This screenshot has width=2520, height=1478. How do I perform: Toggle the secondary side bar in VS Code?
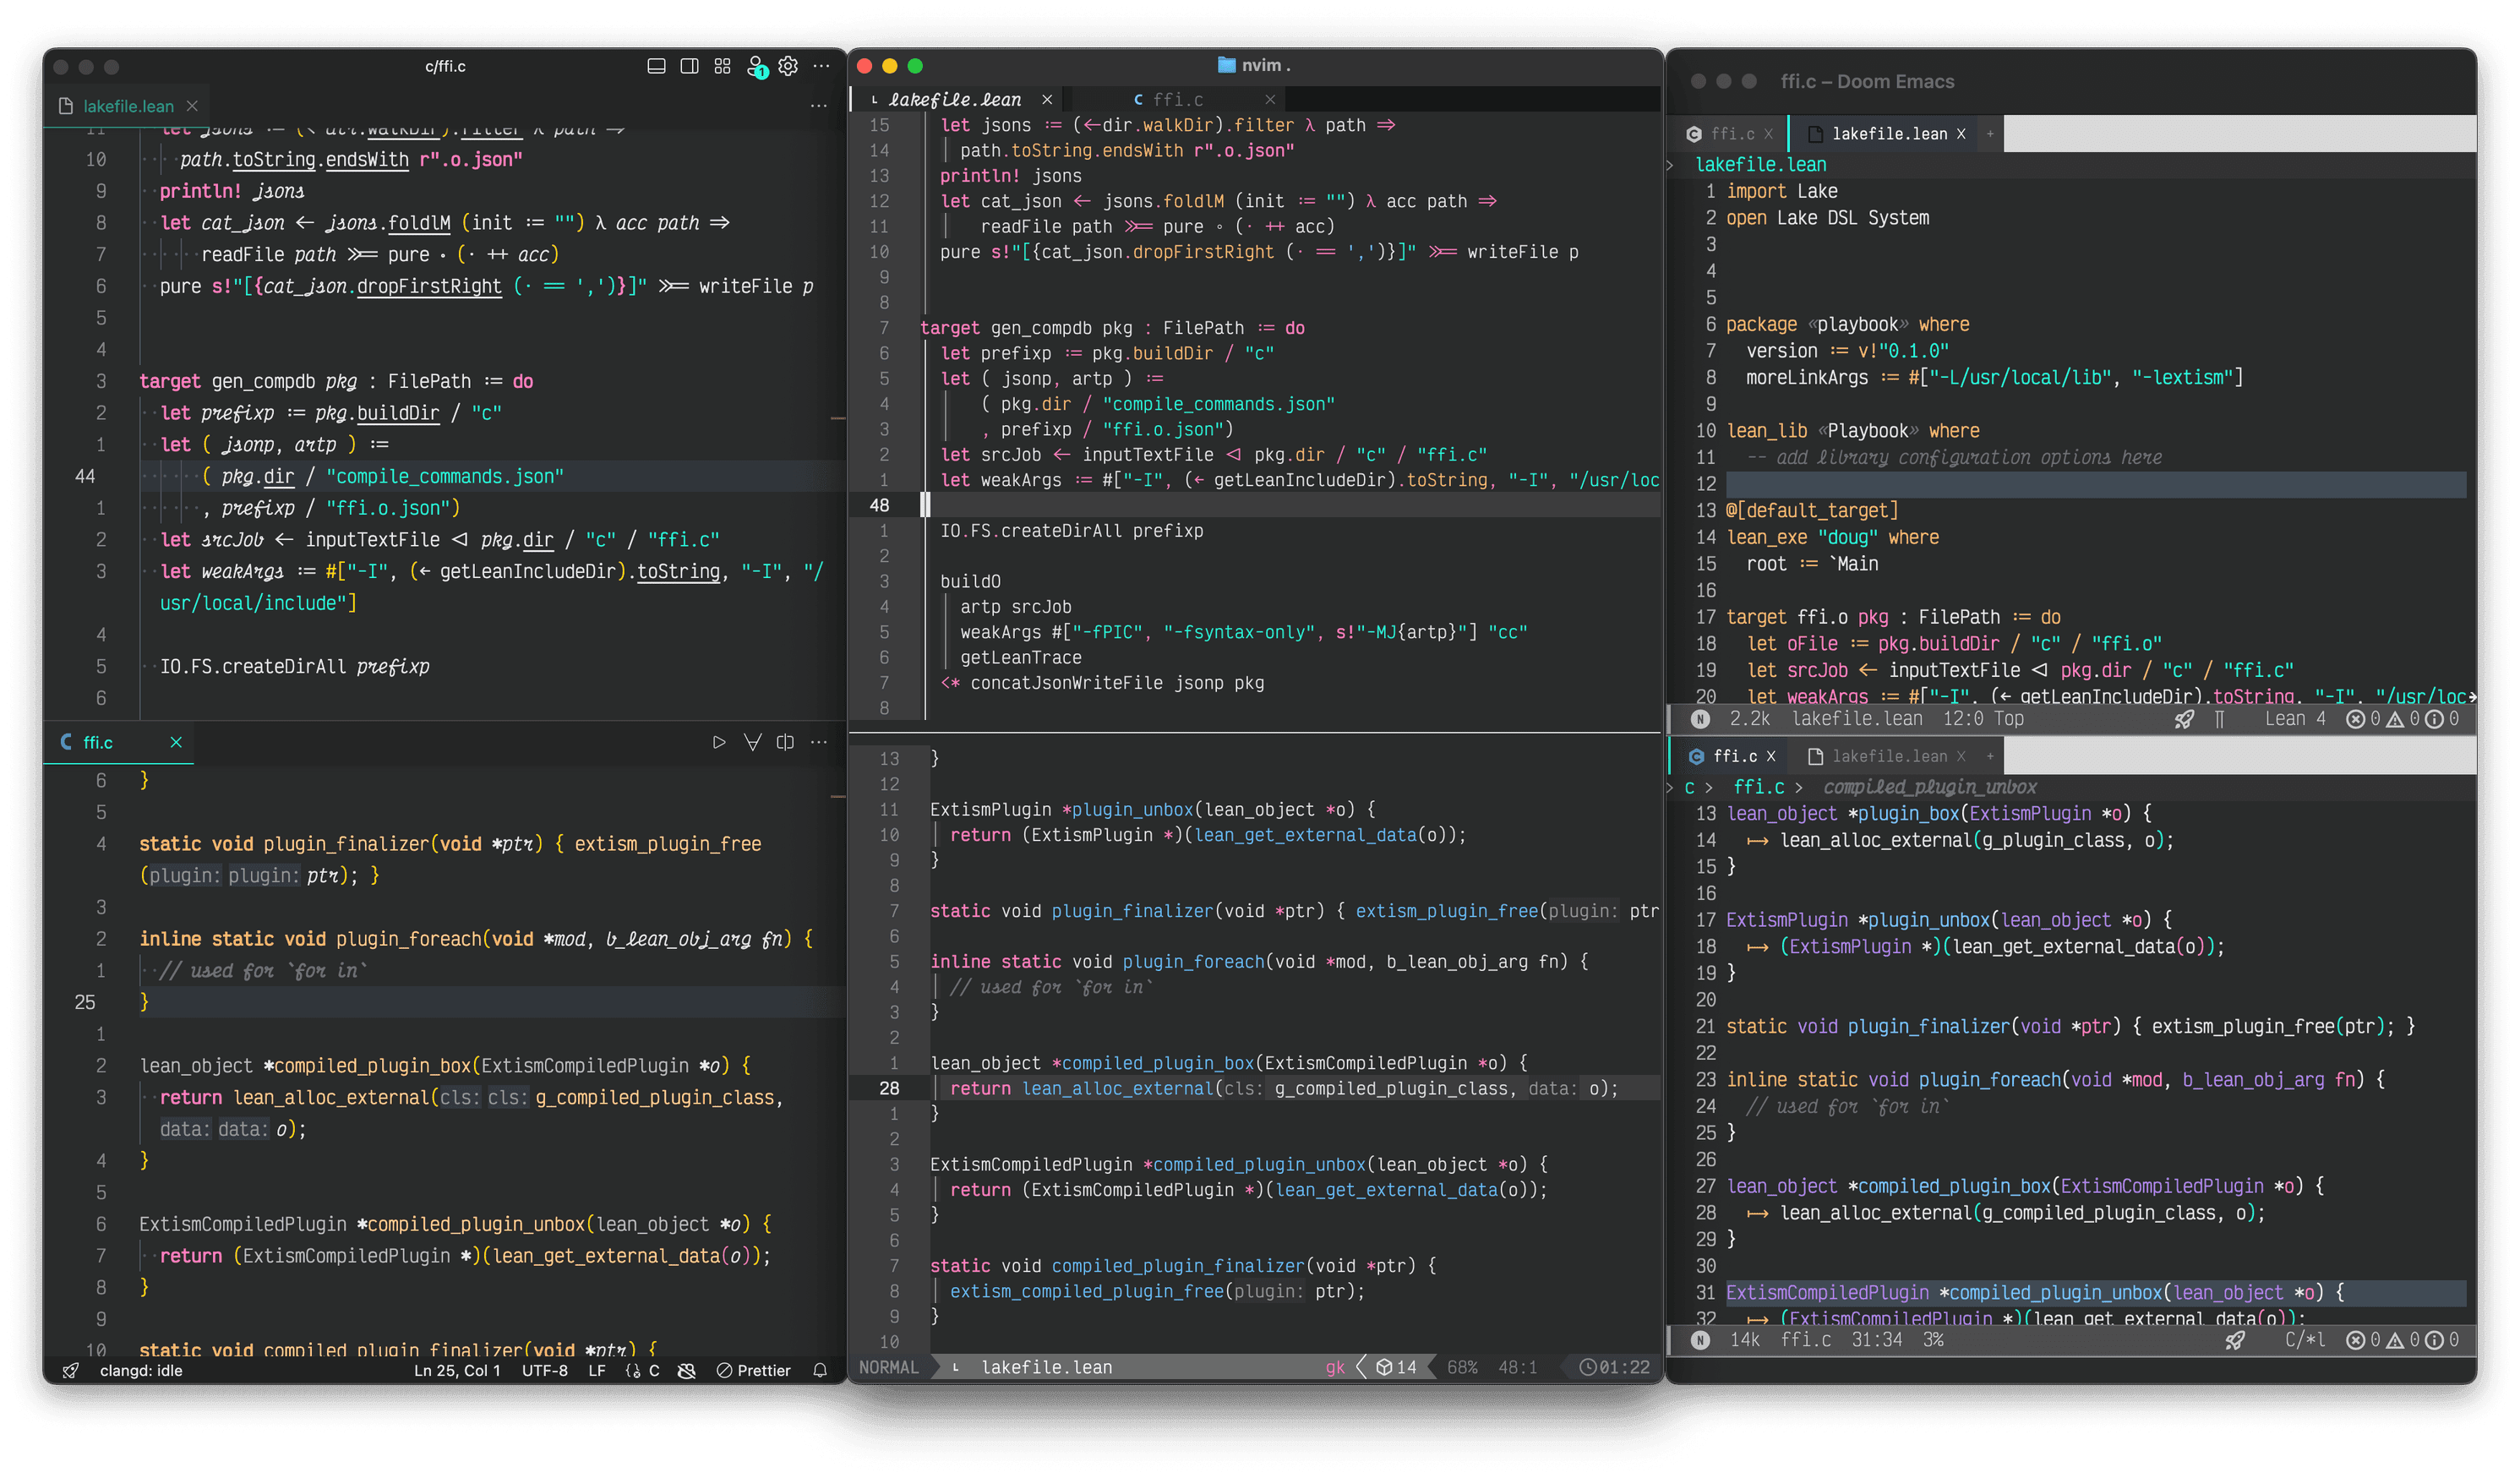pos(689,66)
